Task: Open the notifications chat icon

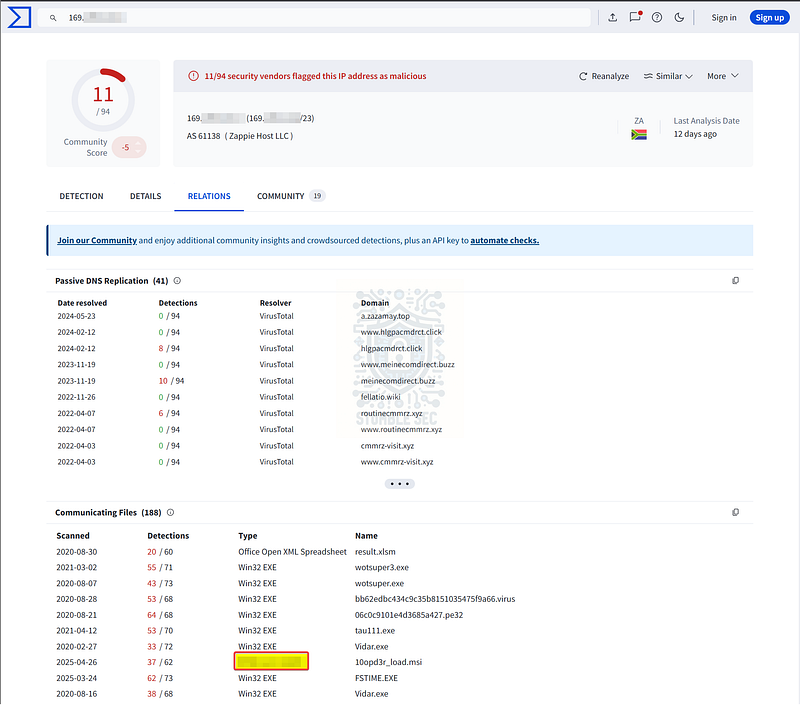Action: click(635, 17)
